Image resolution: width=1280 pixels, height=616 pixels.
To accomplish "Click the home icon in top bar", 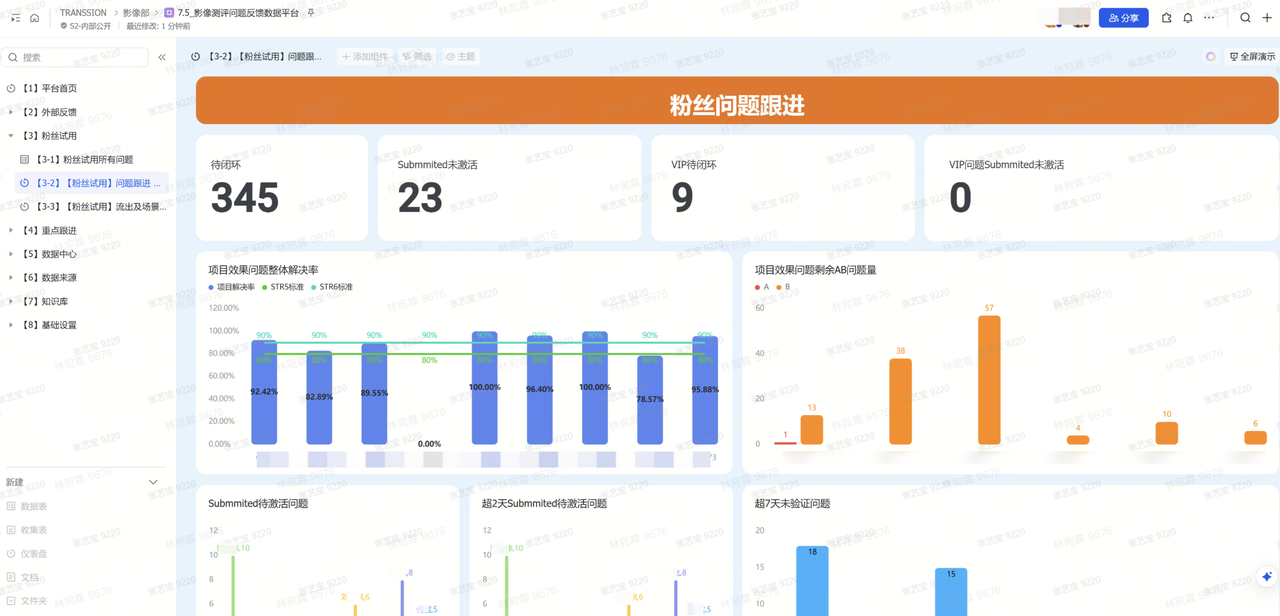I will pyautogui.click(x=35, y=18).
